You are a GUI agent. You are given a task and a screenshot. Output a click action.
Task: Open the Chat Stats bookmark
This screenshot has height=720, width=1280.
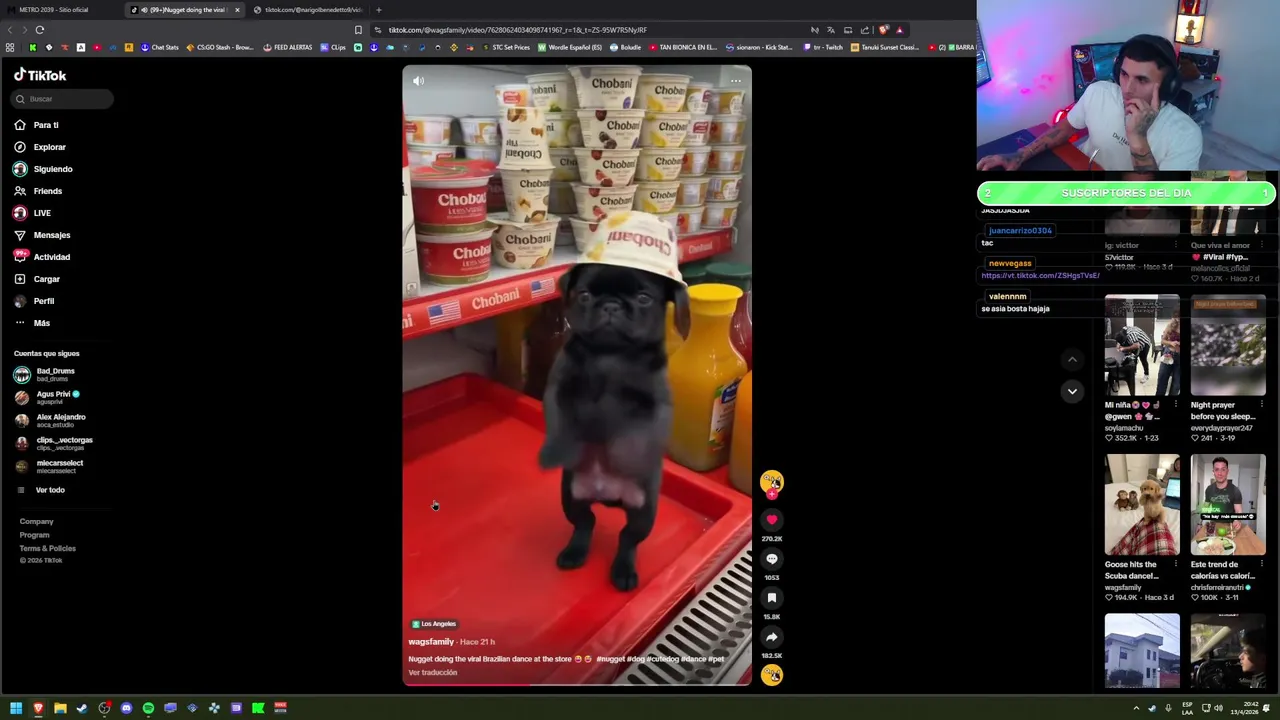point(159,47)
